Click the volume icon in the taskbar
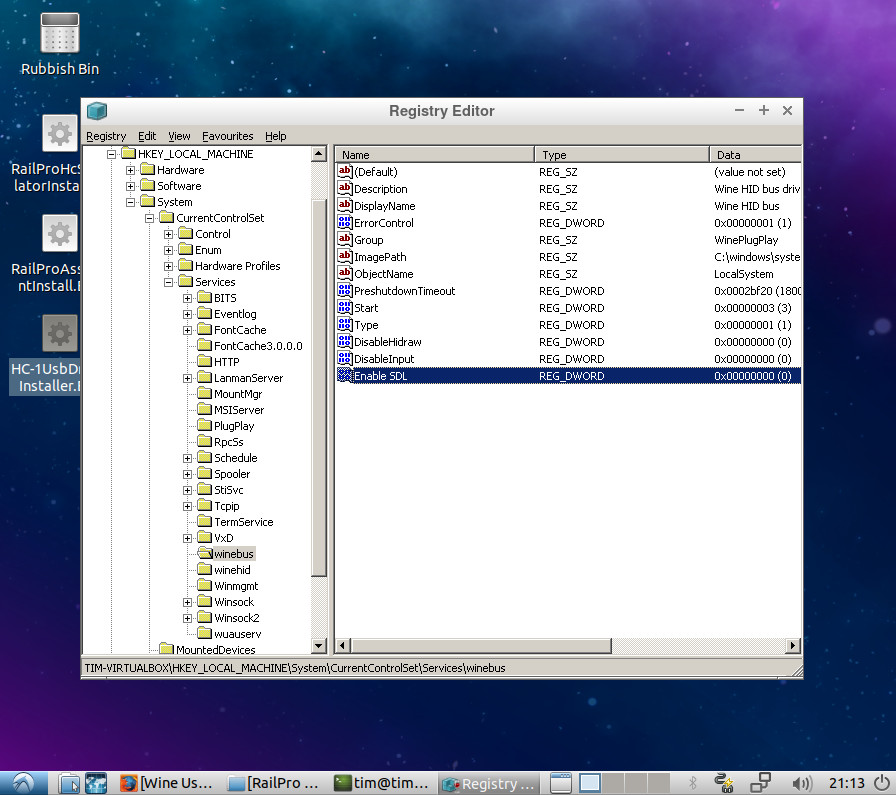 pyautogui.click(x=802, y=783)
